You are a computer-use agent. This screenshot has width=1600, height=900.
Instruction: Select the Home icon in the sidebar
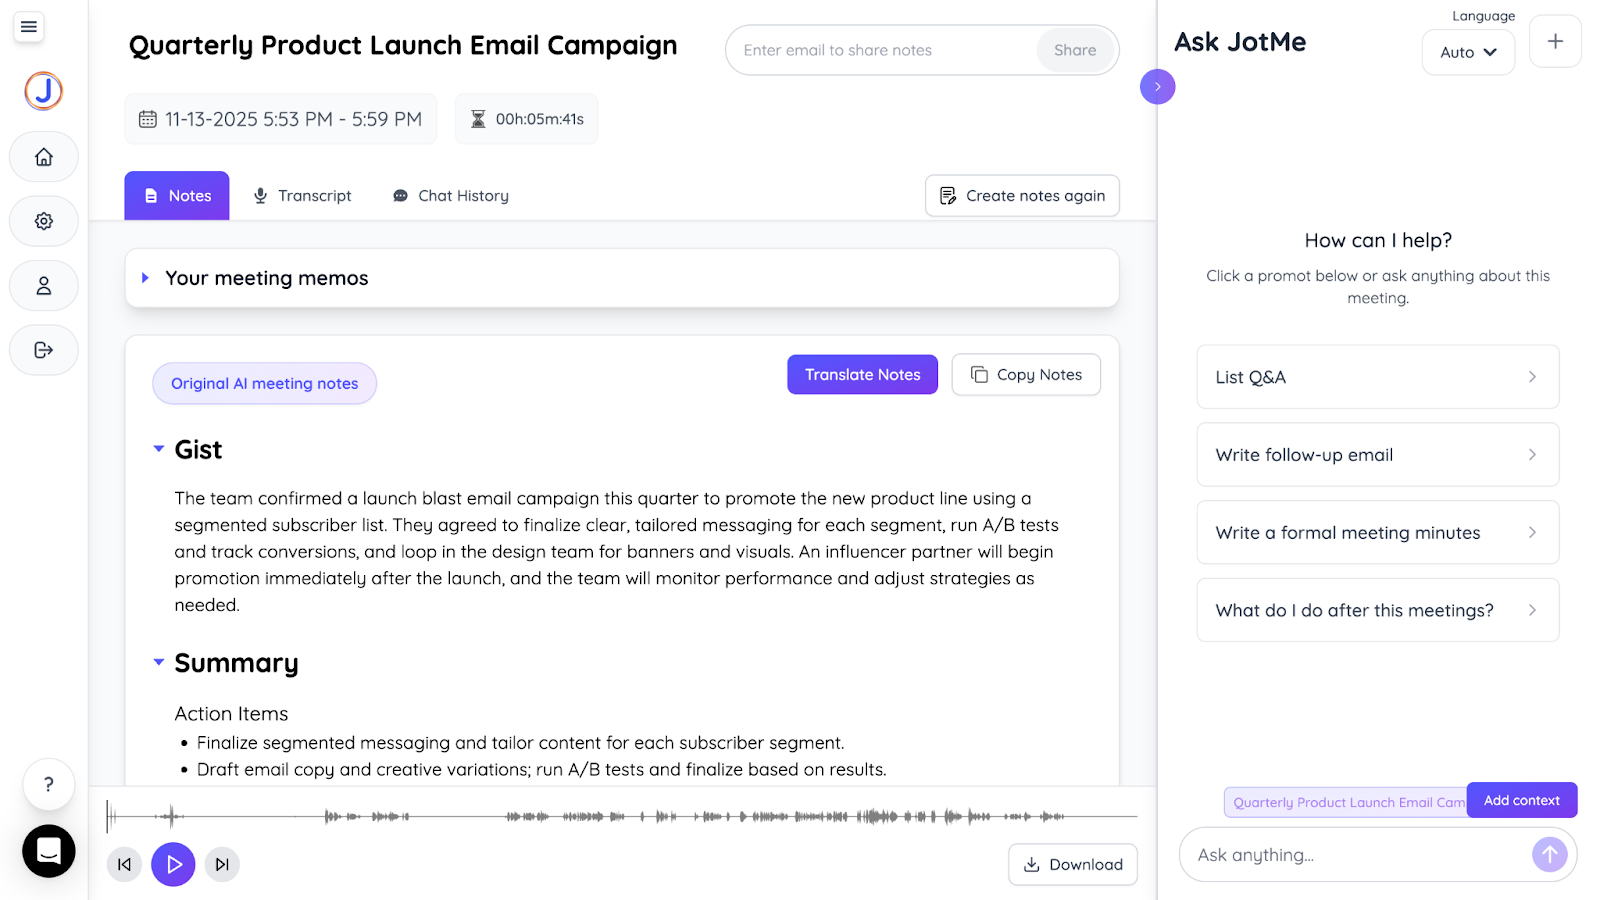(x=43, y=157)
